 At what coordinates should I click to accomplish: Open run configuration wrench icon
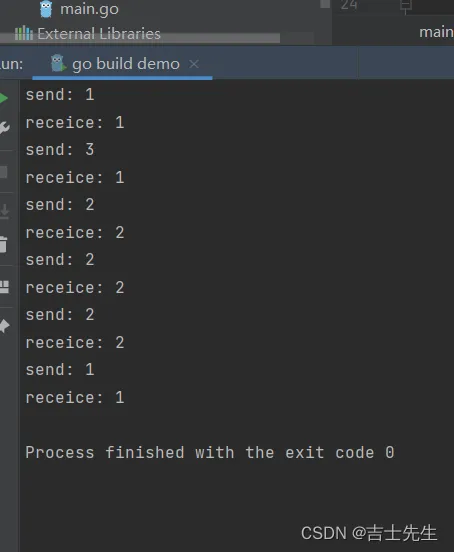(4, 128)
